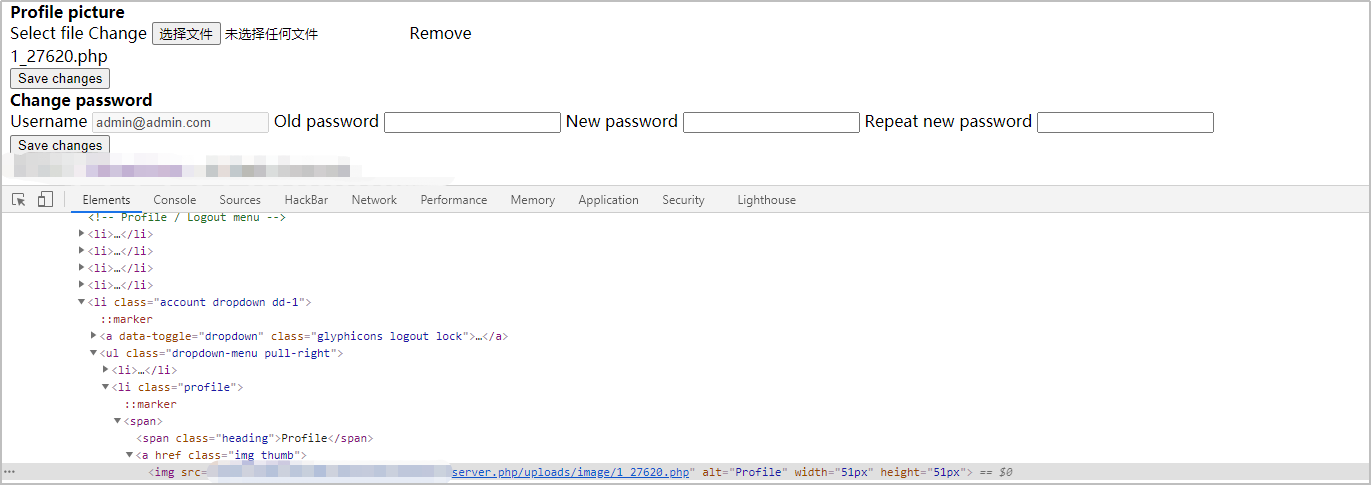The width and height of the screenshot is (1372, 486).
Task: Open the 1_27620.php image src link
Action: (571, 472)
